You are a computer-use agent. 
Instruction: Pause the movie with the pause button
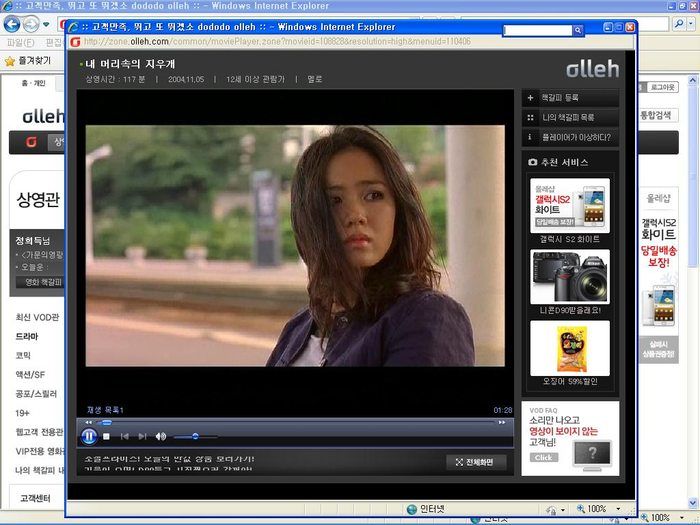tap(89, 436)
